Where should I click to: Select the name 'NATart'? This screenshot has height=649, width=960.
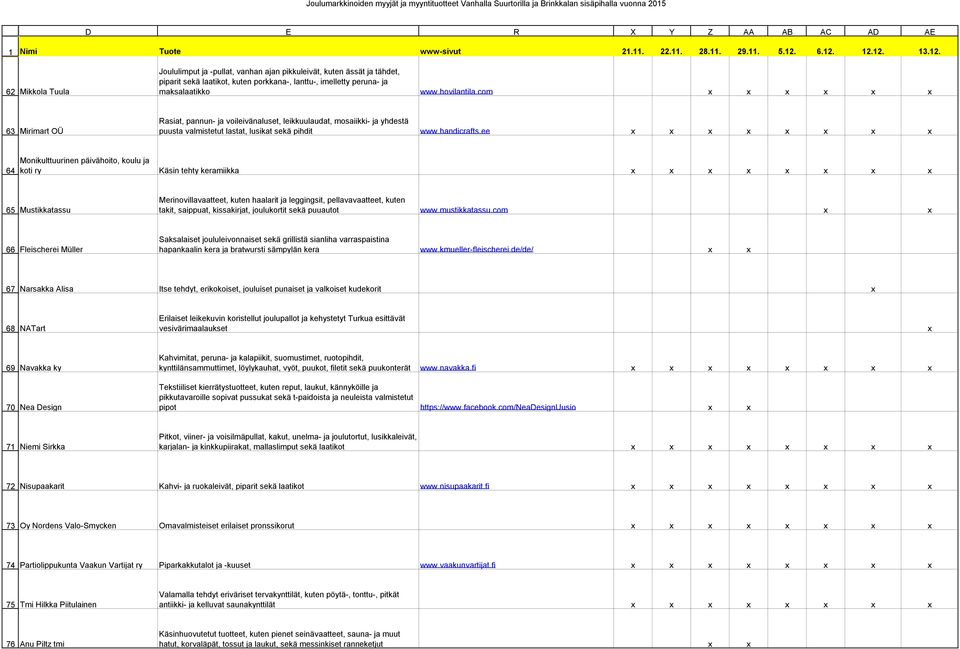coord(32,328)
